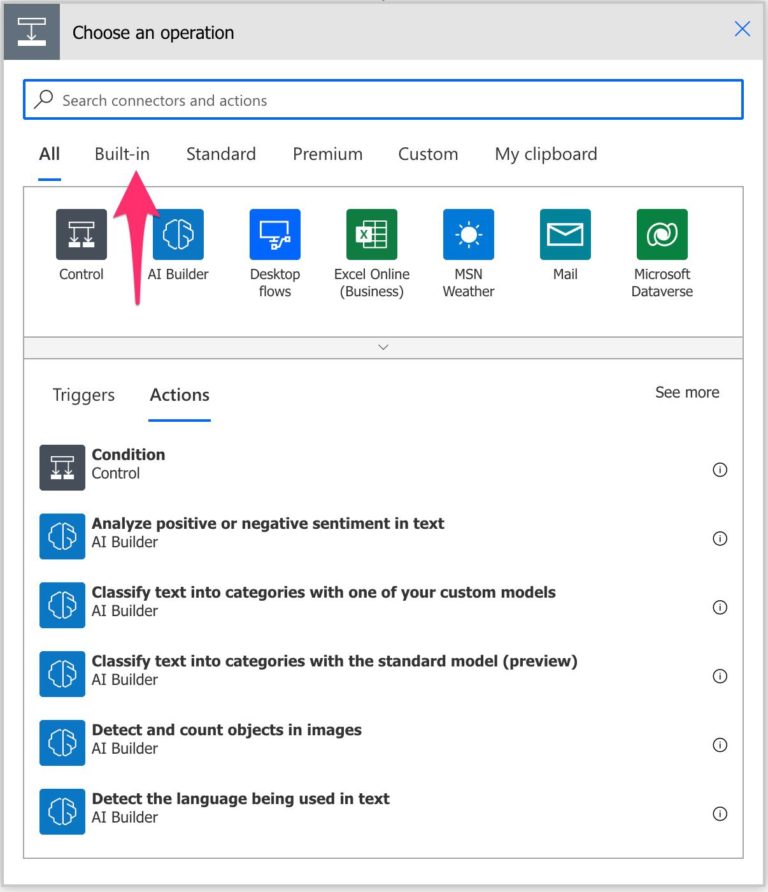Viewport: 768px width, 892px height.
Task: Select the Control connector icon
Action: click(80, 235)
